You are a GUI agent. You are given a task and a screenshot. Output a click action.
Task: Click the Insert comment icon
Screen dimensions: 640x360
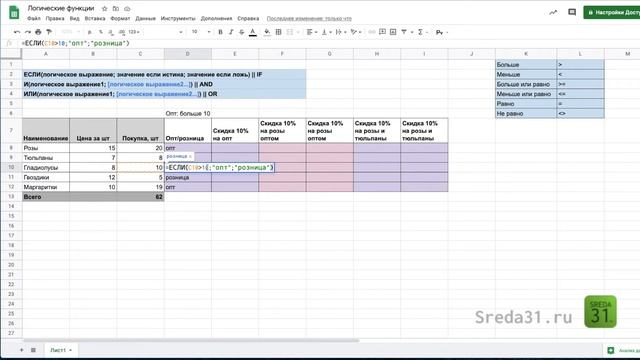[x=382, y=32]
